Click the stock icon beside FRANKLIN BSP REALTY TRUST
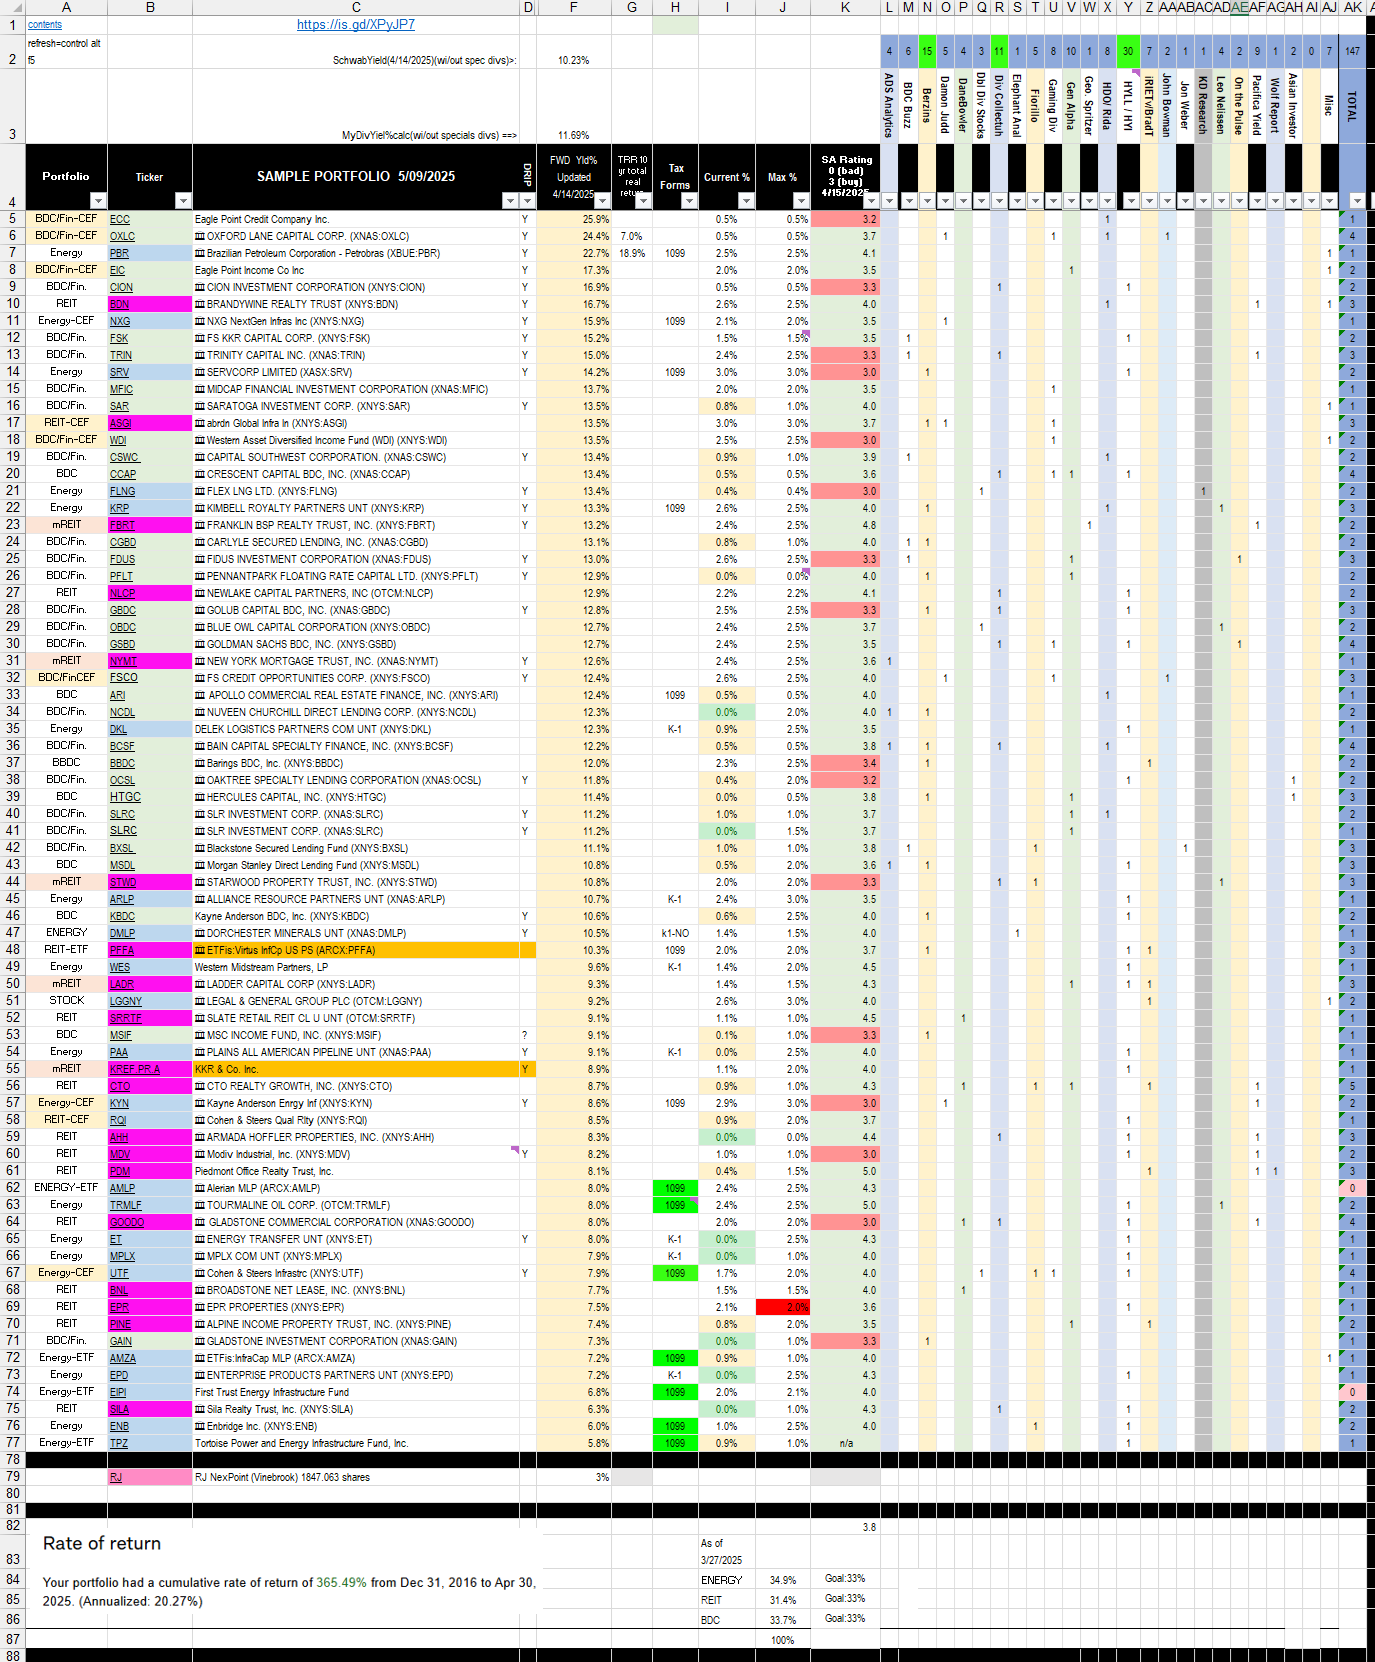 [200, 526]
